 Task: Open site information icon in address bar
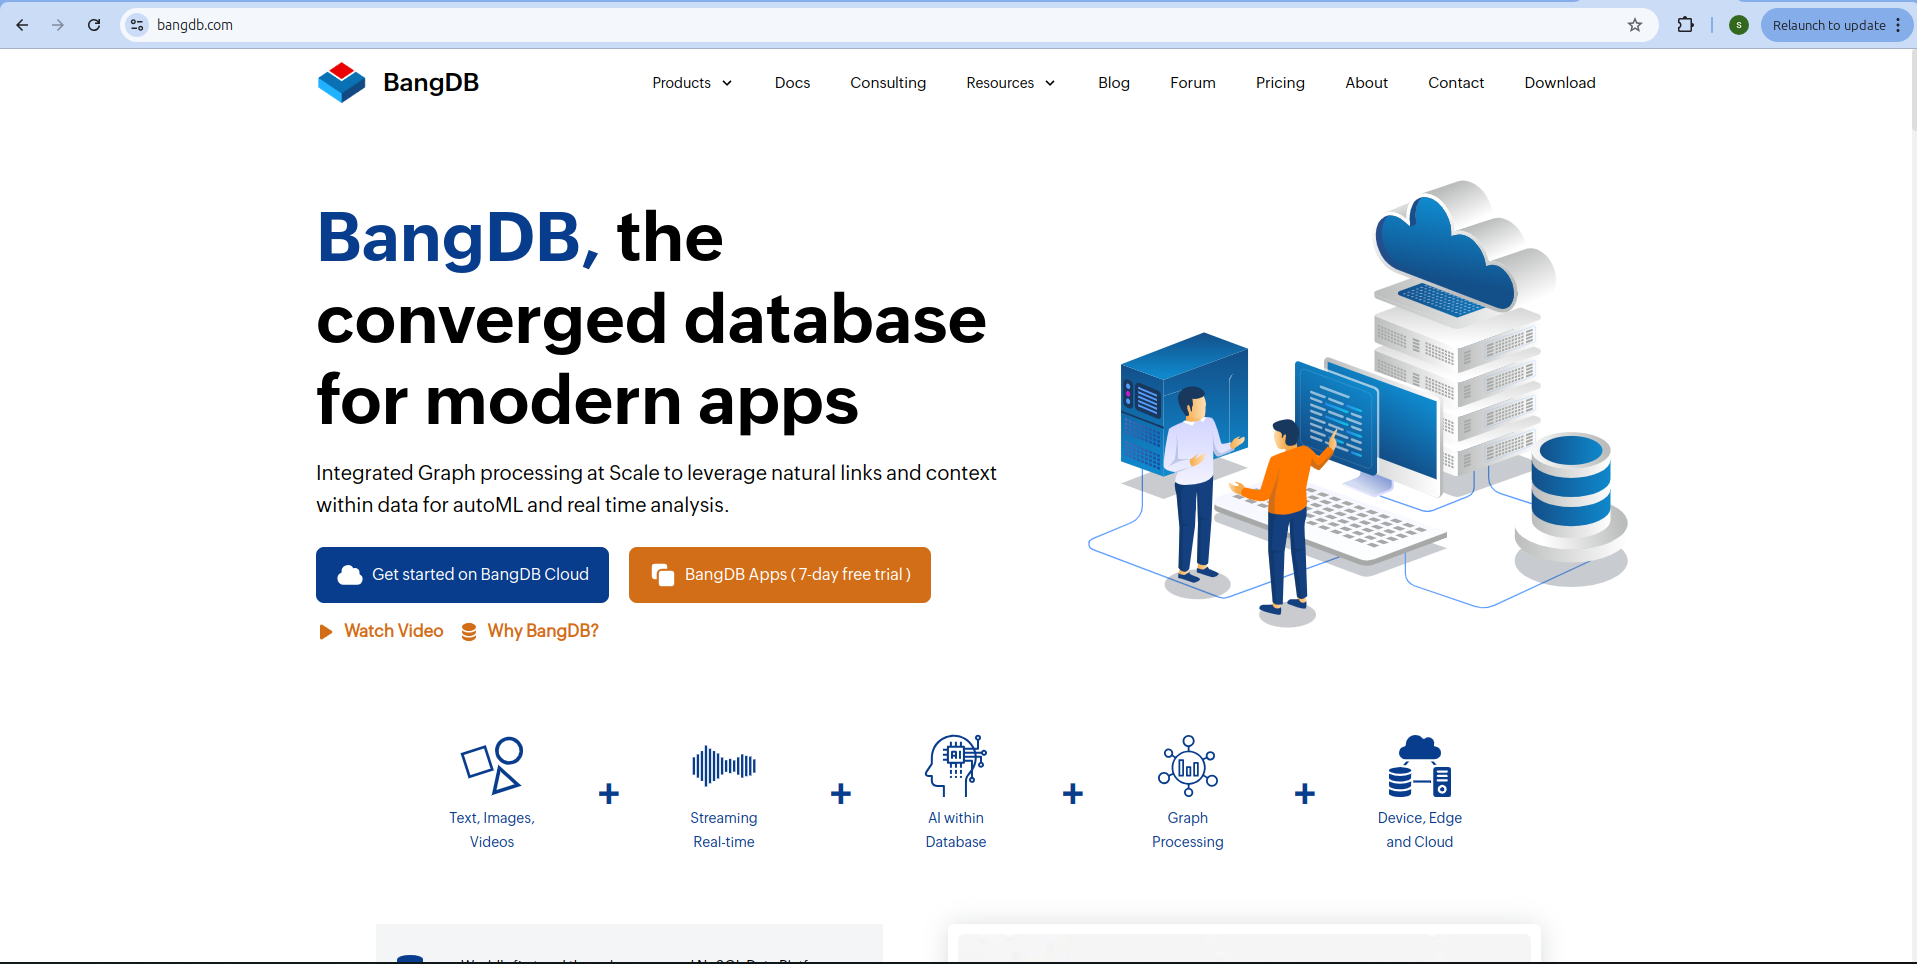point(138,25)
